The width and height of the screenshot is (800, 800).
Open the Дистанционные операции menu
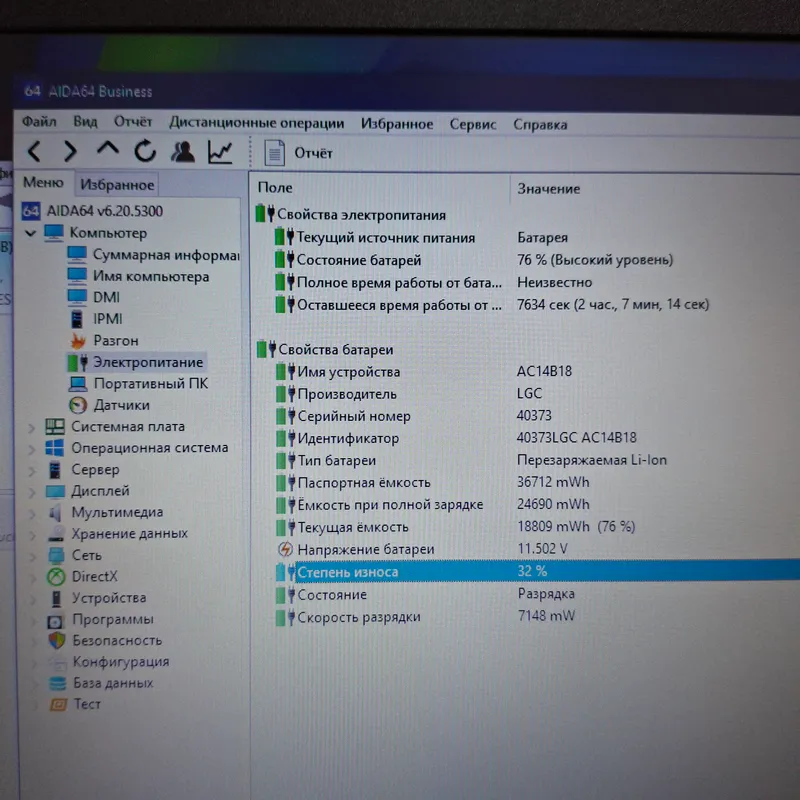coord(257,123)
